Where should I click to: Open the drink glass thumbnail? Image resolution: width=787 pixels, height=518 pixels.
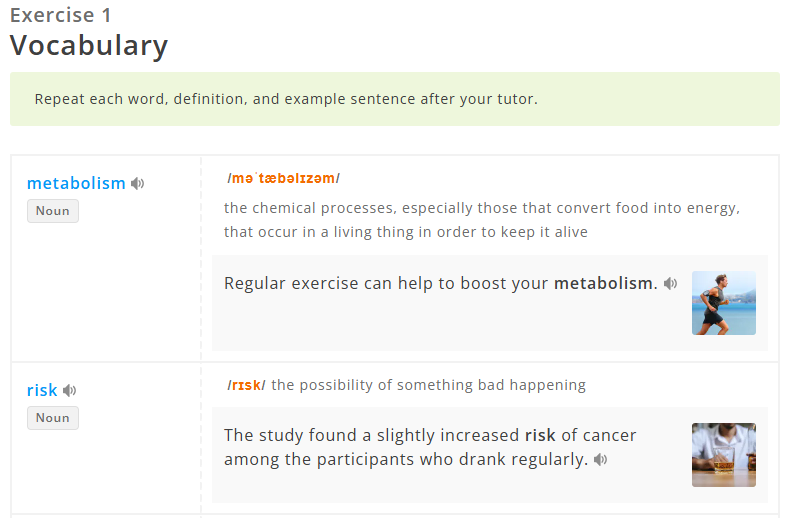tap(723, 454)
